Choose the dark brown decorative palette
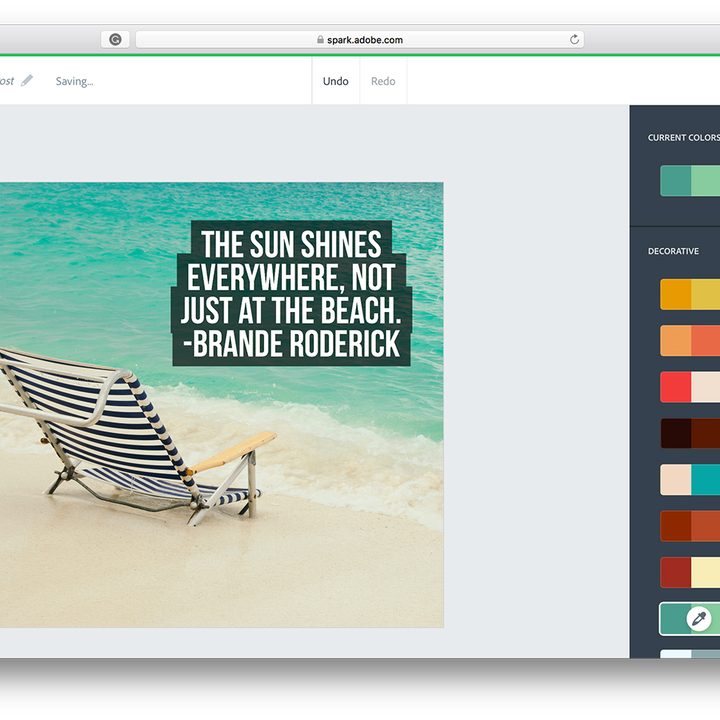Viewport: 720px width, 720px height. coord(690,433)
